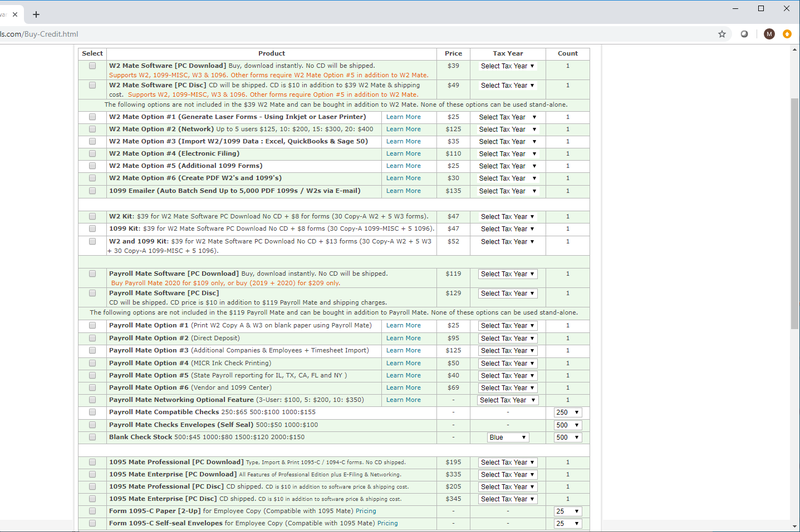Check Blank Check Stock checkbox
Viewport: 800px width, 532px height.
92,437
